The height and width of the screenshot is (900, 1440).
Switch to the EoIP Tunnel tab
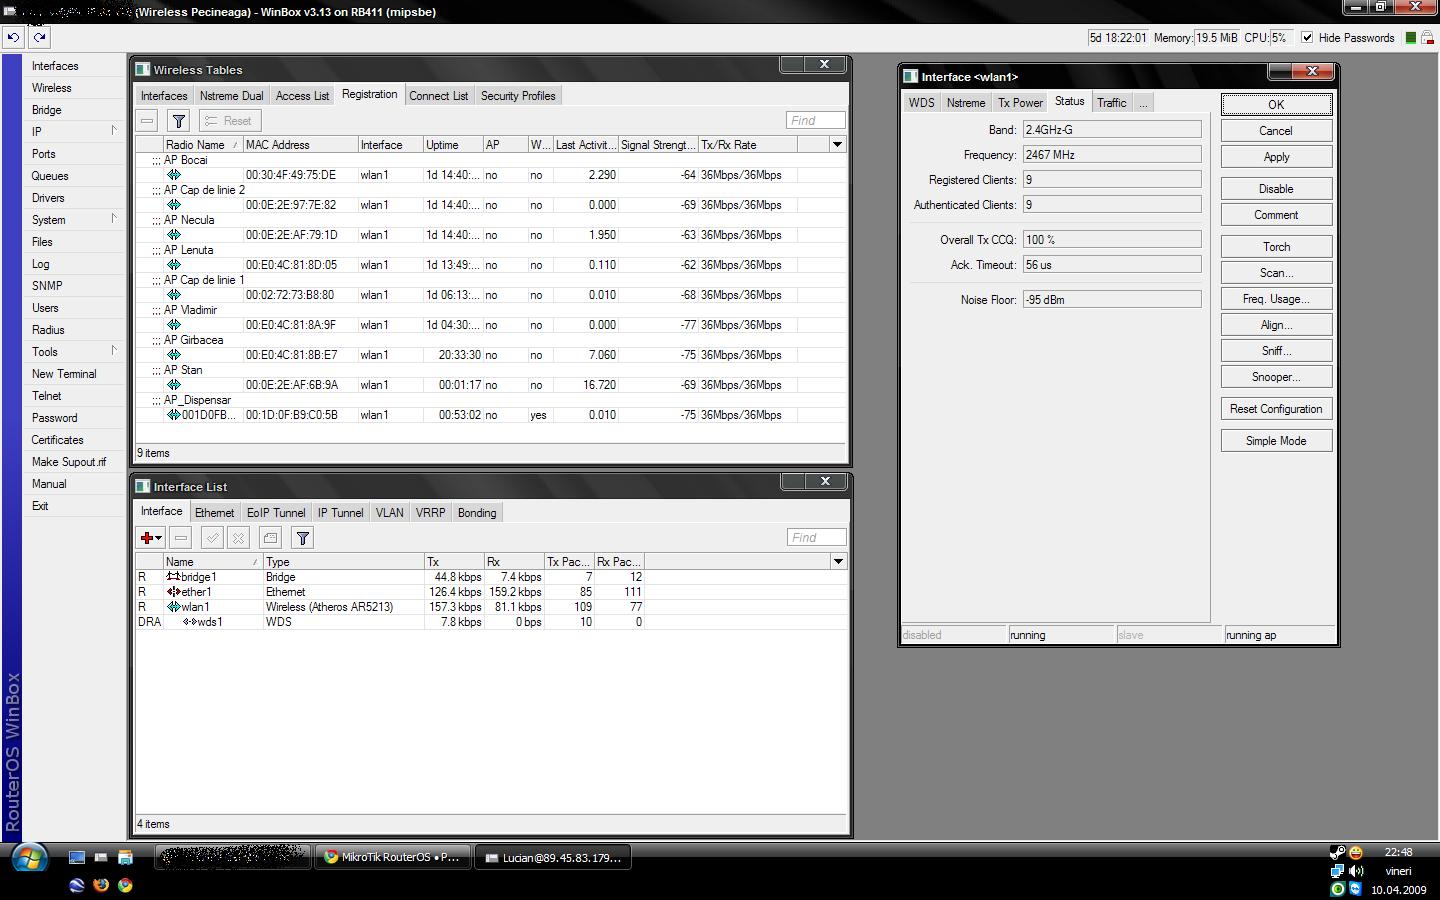pyautogui.click(x=276, y=513)
